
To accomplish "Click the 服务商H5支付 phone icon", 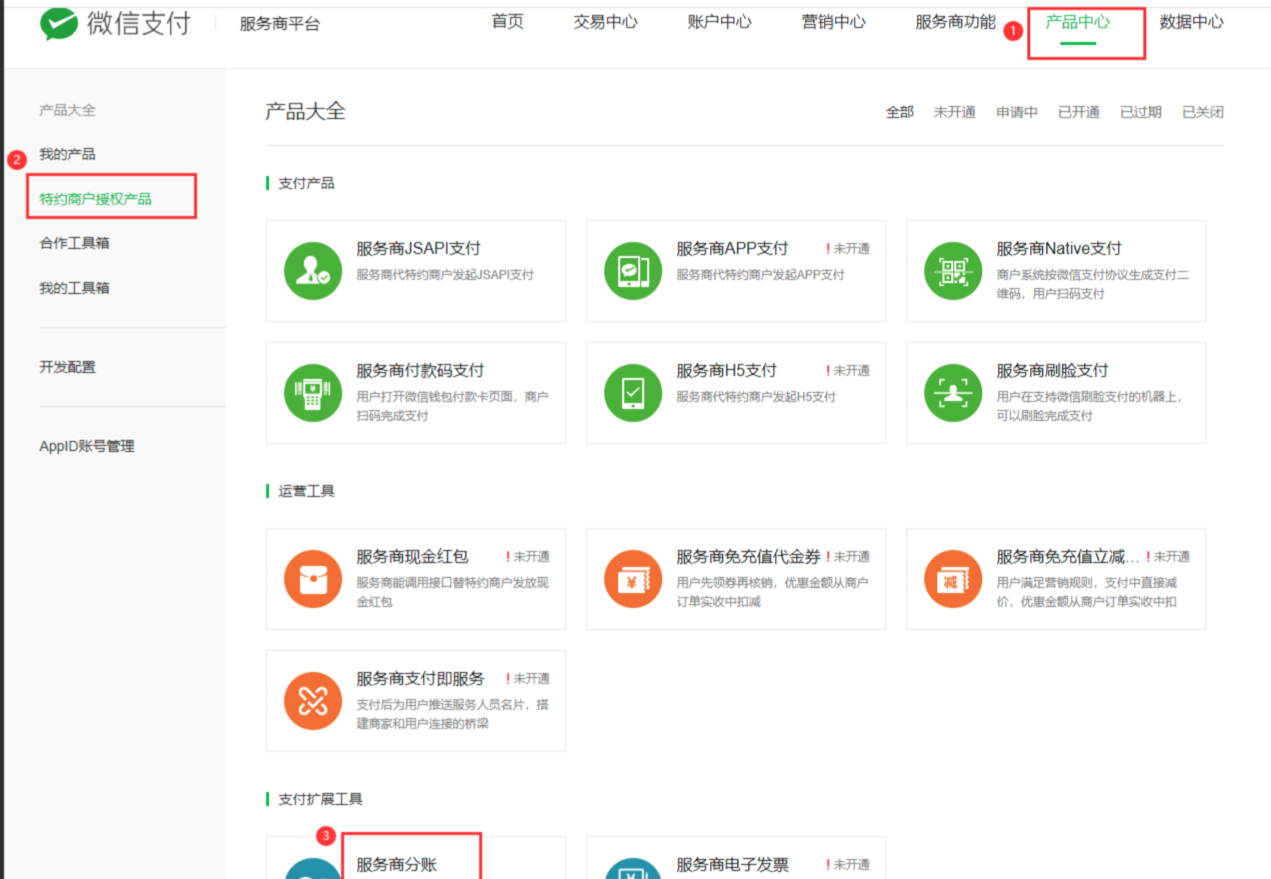I will (x=633, y=393).
